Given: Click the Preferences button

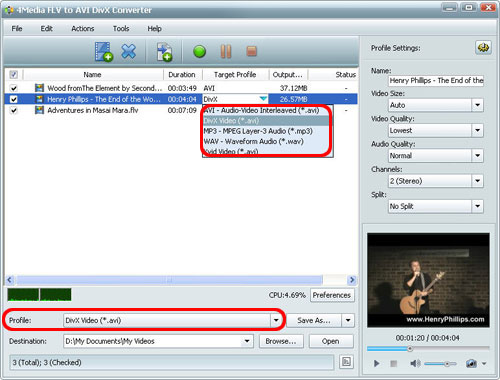Looking at the screenshot, I should point(332,295).
